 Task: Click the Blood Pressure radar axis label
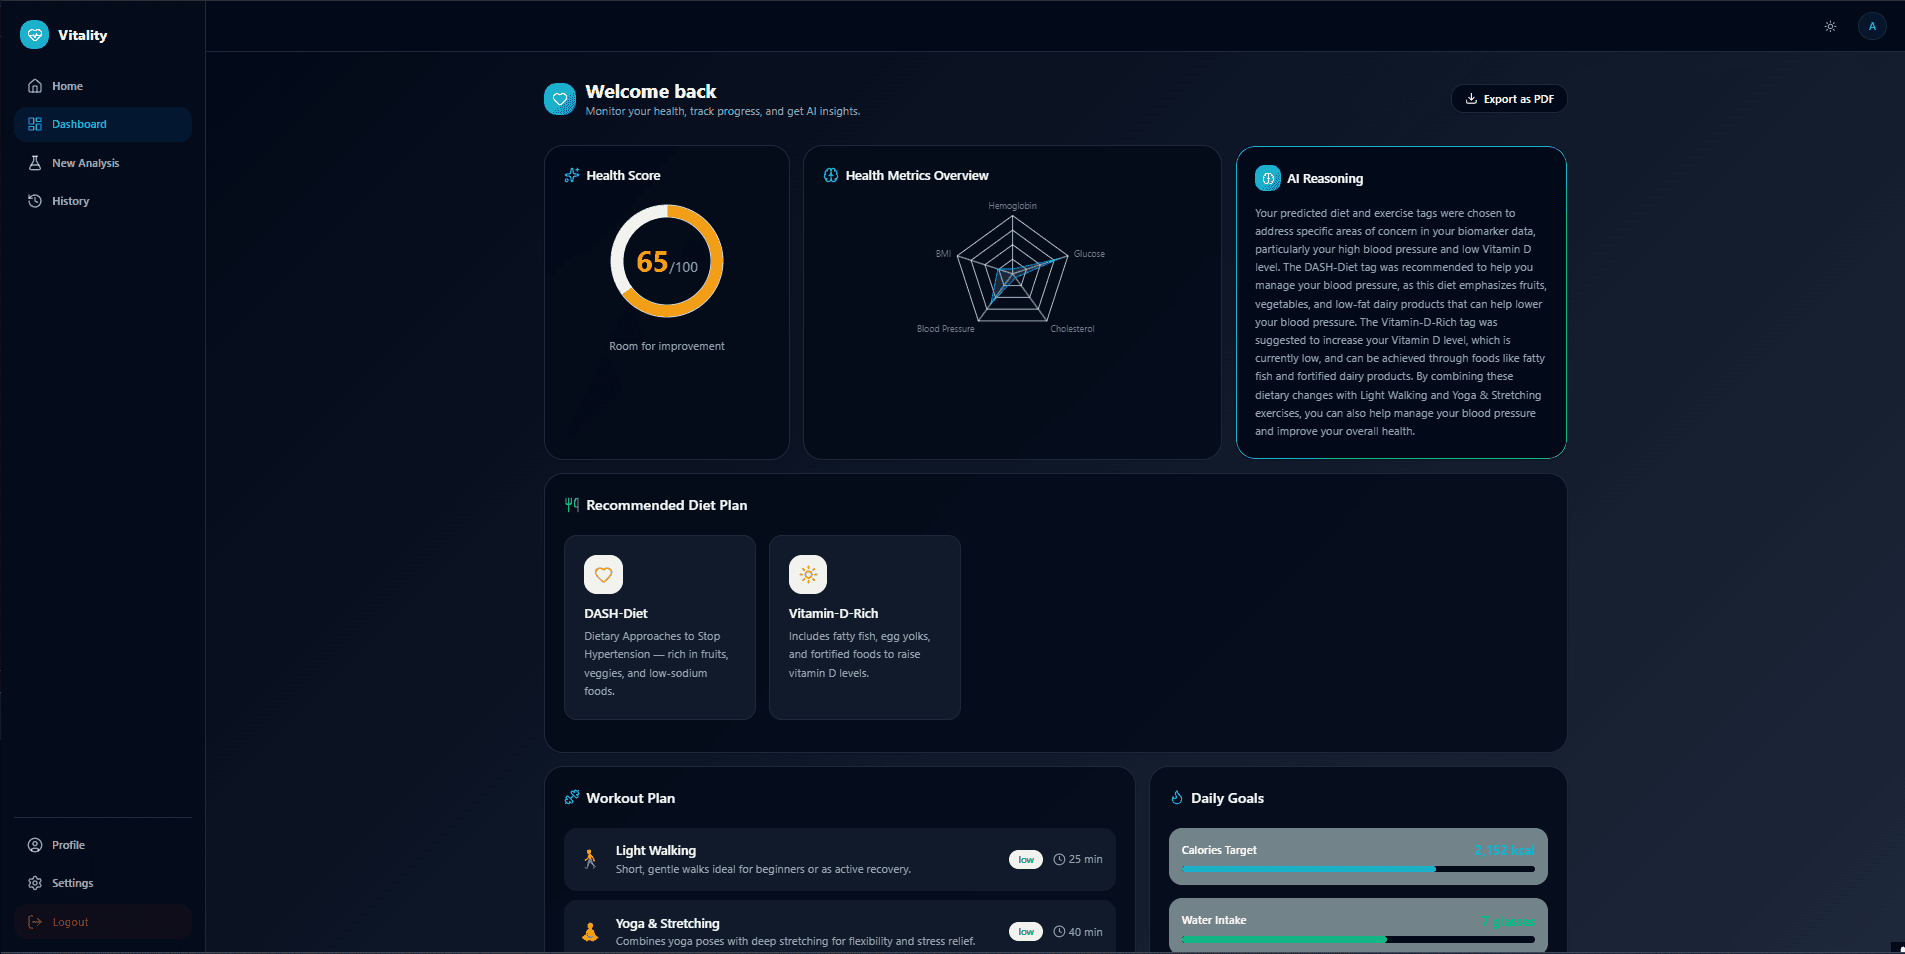945,329
